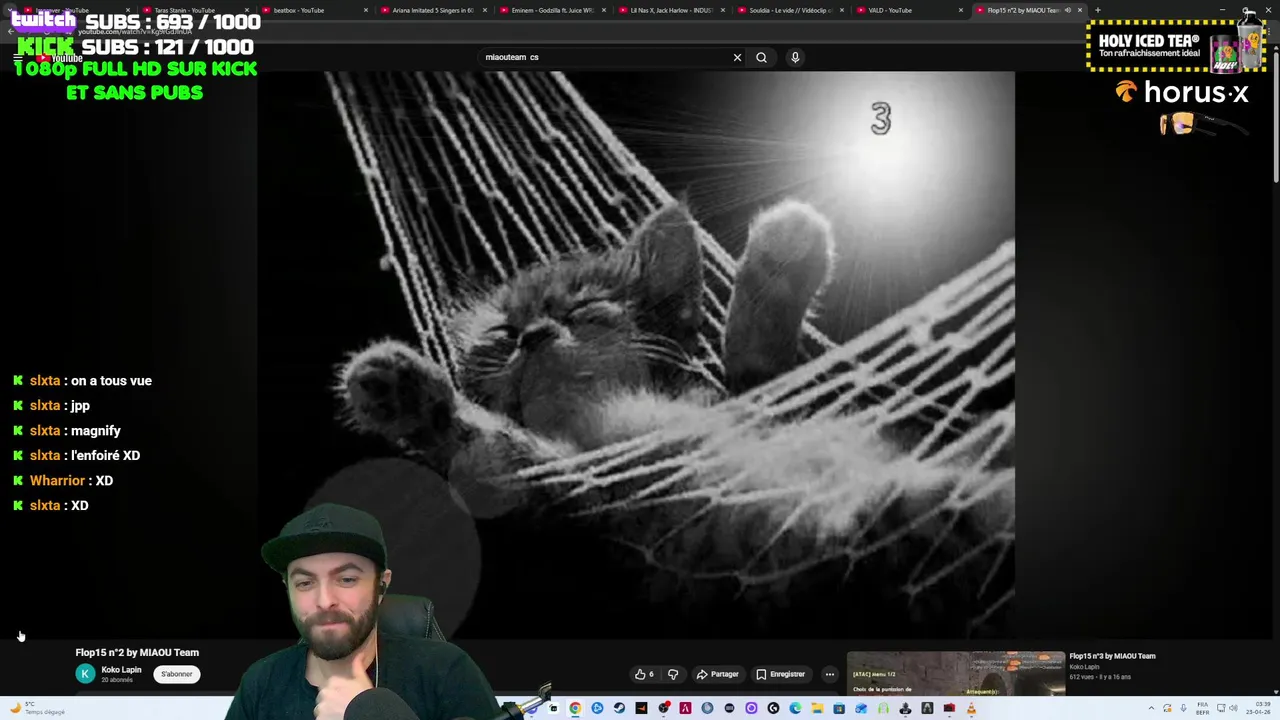Screen dimensions: 1280x720
Task: Open the three-dots more actions menu
Action: point(829,674)
